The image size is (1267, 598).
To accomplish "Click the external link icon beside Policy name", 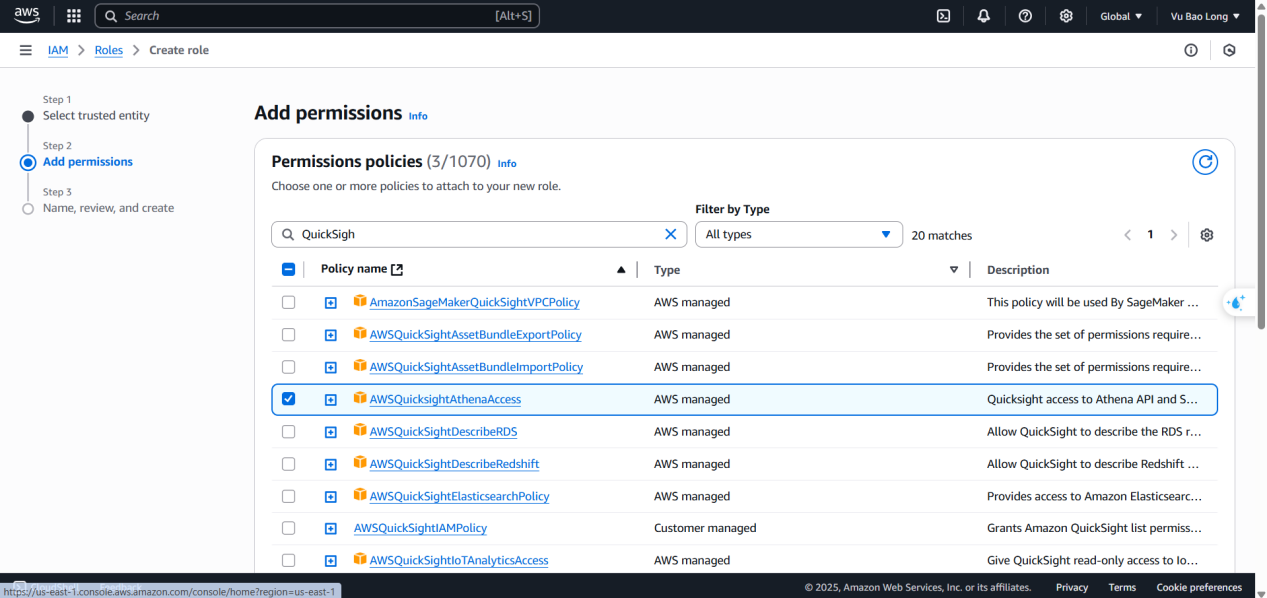I will 397,269.
